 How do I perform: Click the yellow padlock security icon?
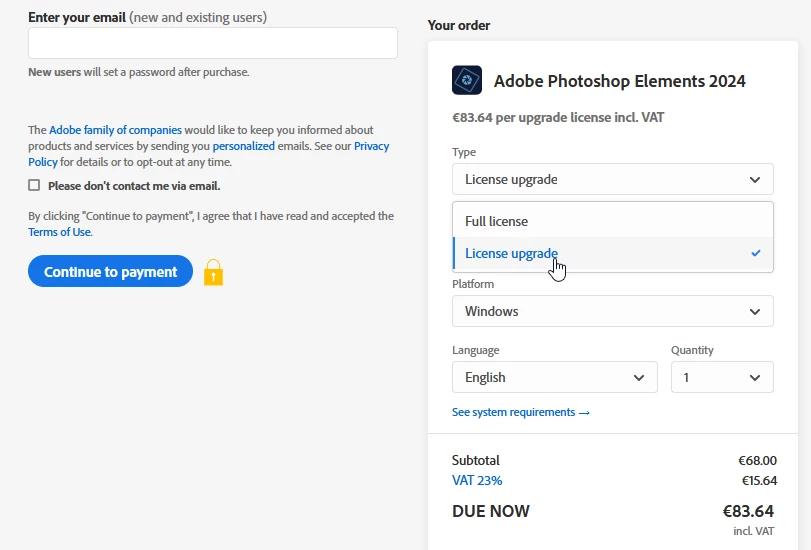pyautogui.click(x=213, y=273)
